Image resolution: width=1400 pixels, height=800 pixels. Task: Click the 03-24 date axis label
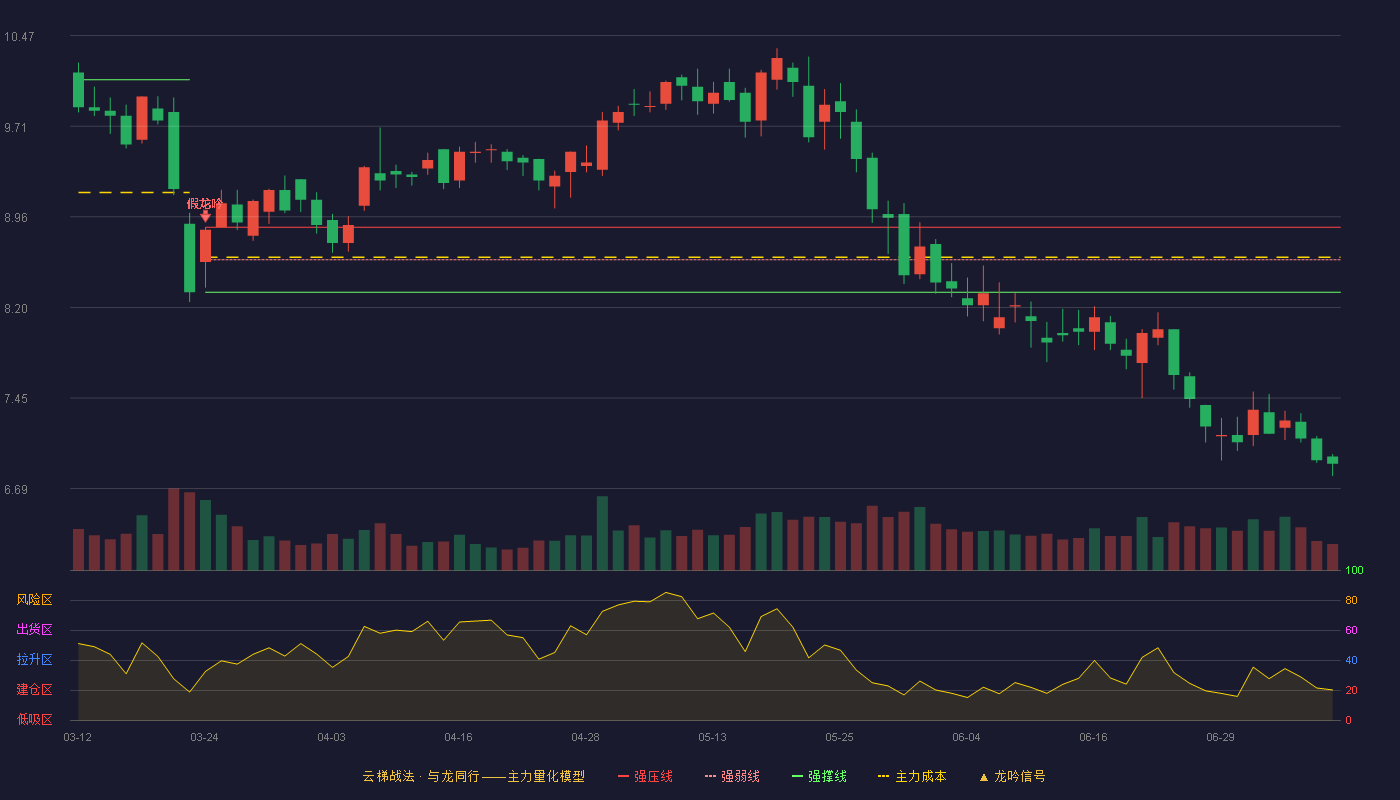pyautogui.click(x=204, y=737)
